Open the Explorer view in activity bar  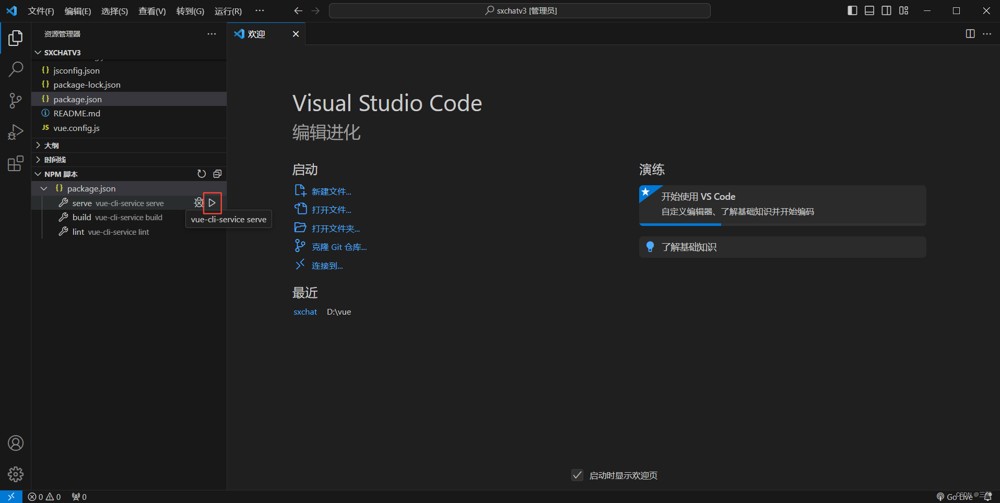[15, 38]
